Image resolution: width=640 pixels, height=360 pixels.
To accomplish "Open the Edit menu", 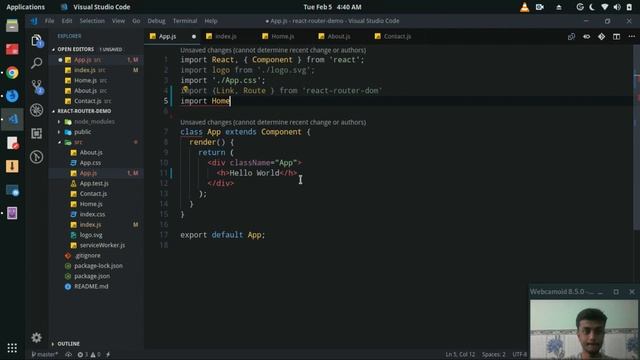I will pos(67,21).
